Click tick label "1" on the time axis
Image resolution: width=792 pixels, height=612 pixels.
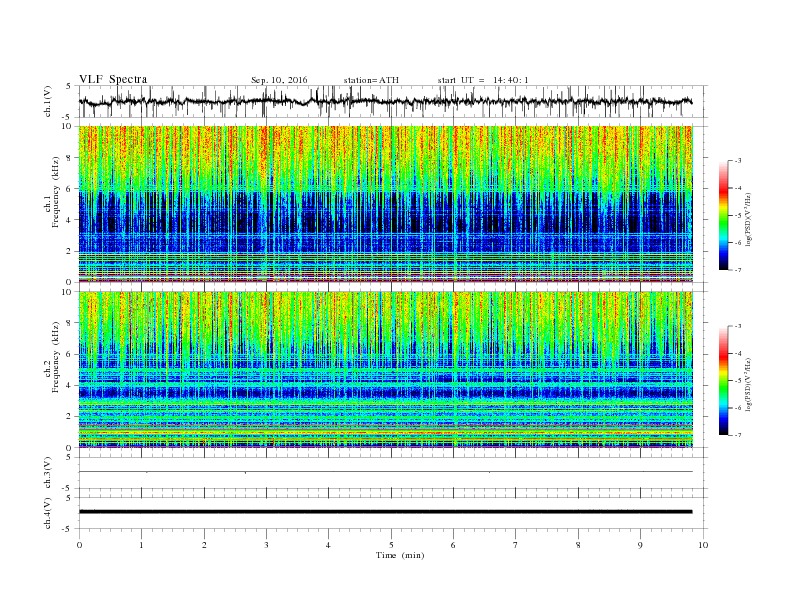[x=141, y=545]
